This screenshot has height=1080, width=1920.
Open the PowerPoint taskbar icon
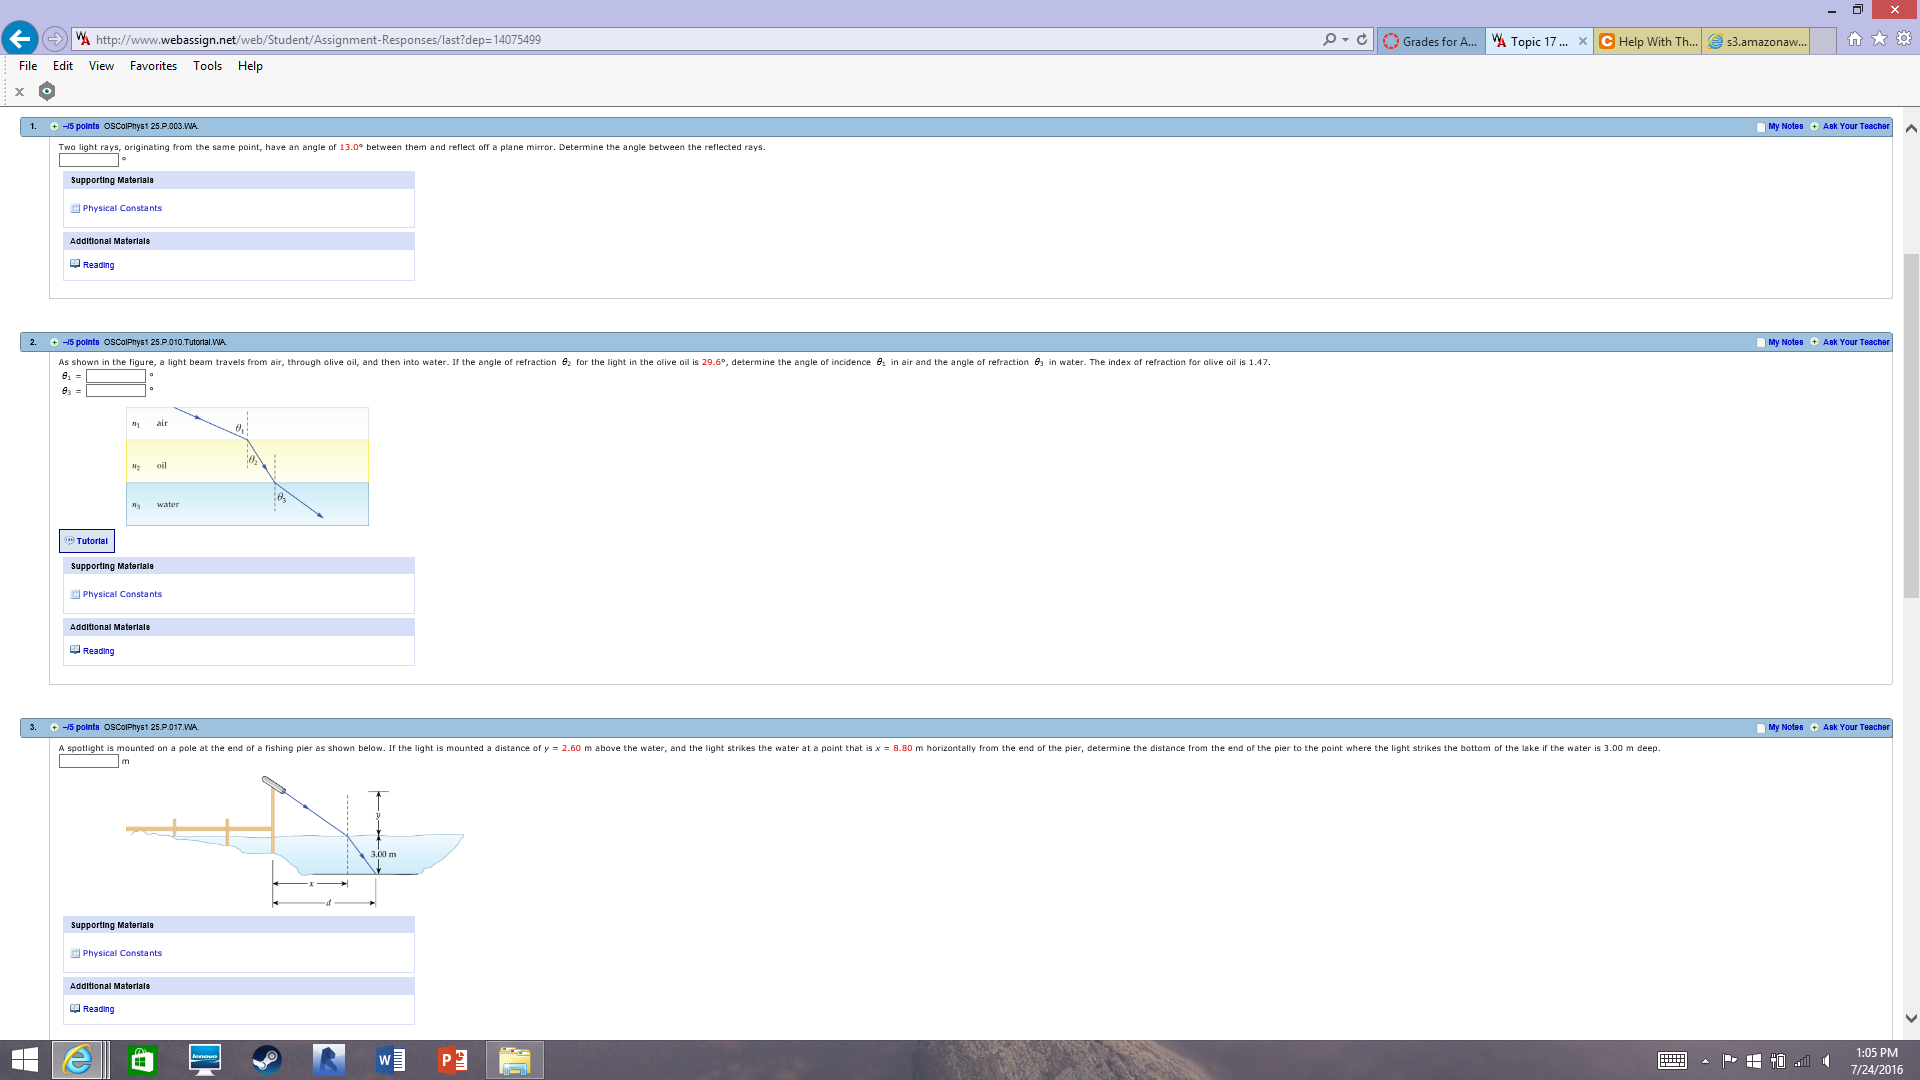click(x=452, y=1060)
